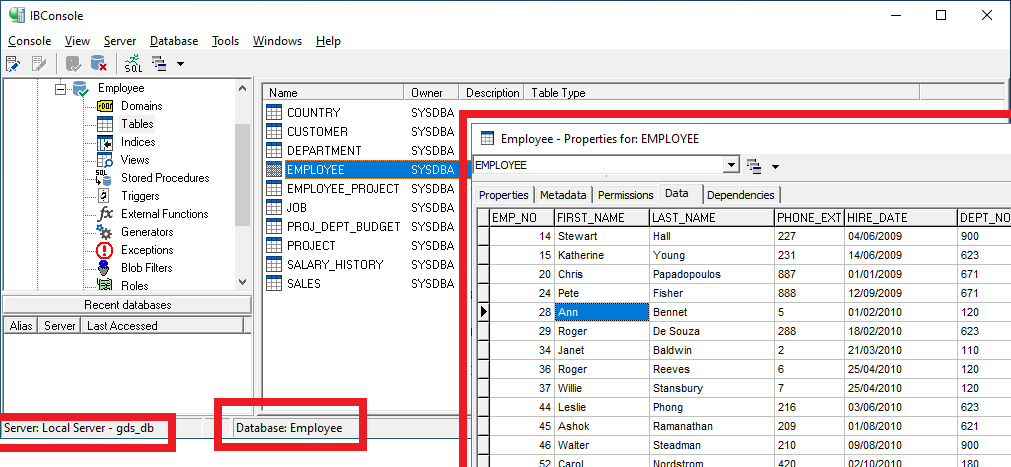Click the CUSTOMER table icon in list

274,132
